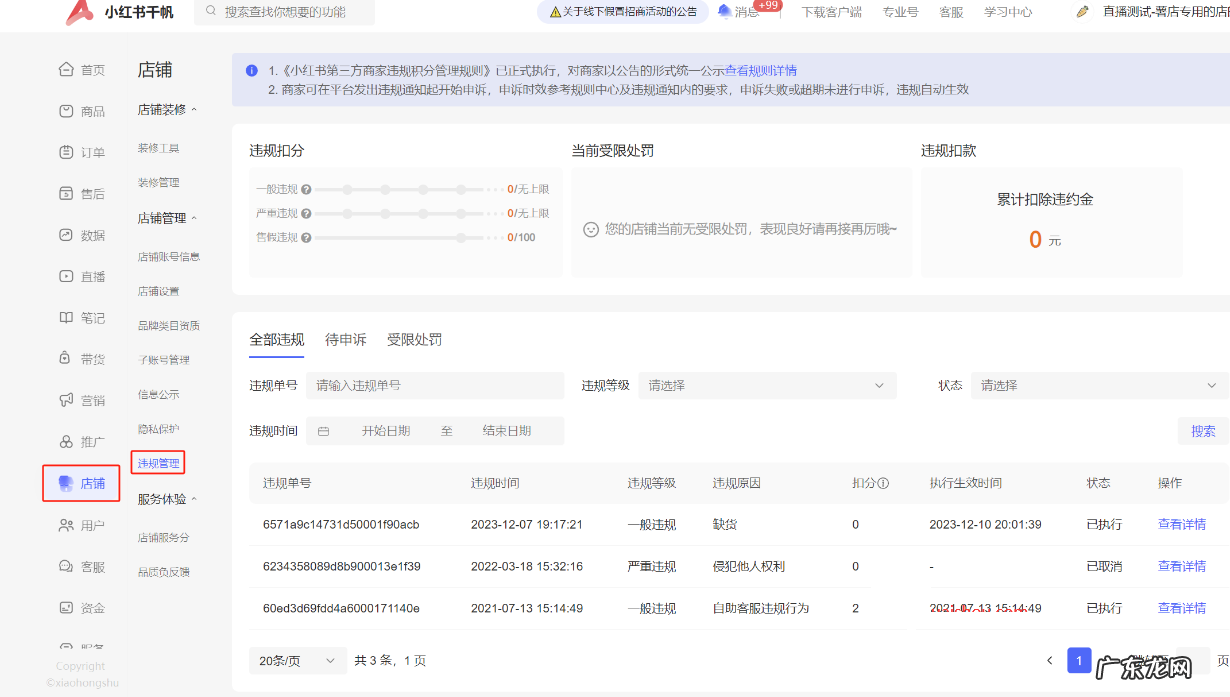Open the 营销 marketing megaphone icon

click(67, 400)
